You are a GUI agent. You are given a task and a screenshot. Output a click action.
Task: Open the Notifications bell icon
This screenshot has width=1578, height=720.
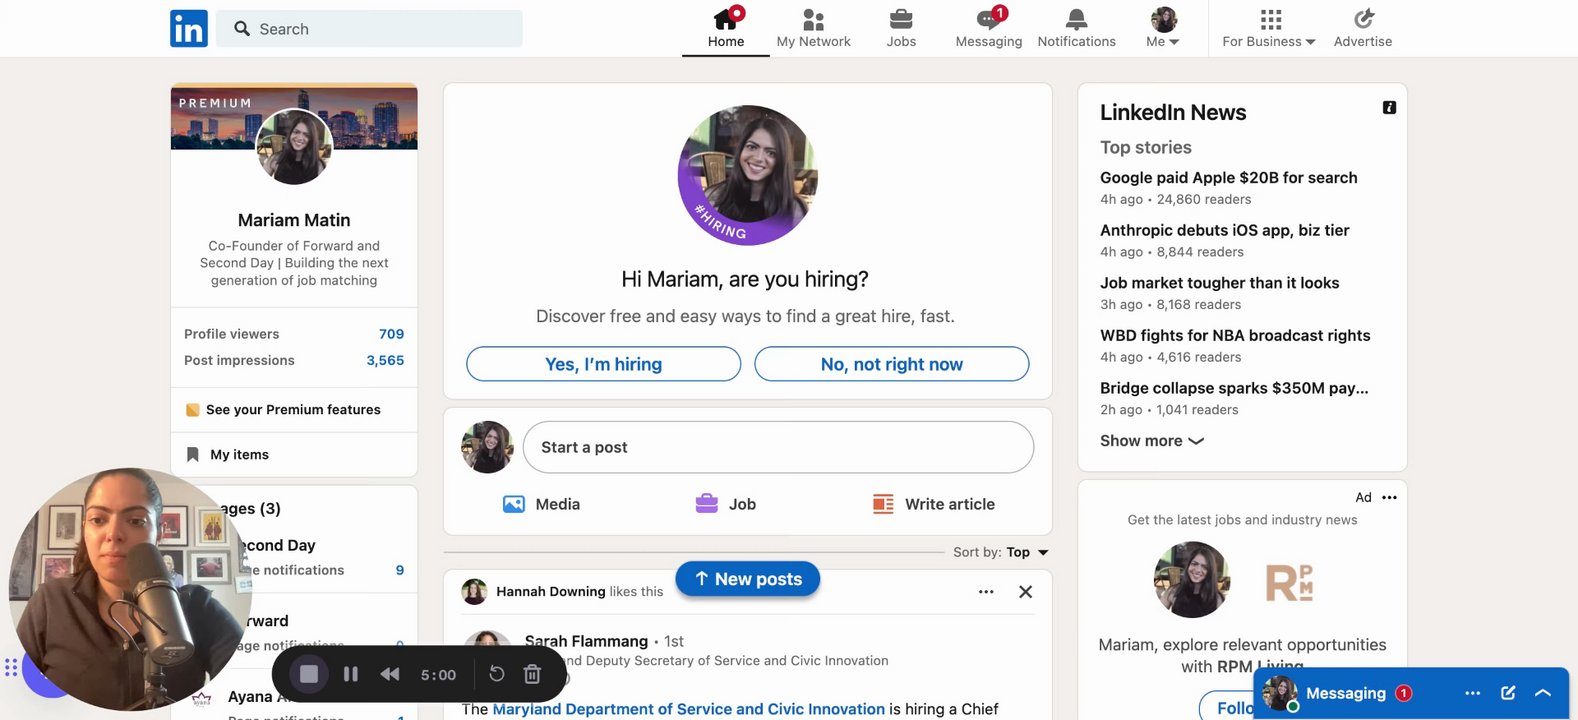click(1076, 19)
